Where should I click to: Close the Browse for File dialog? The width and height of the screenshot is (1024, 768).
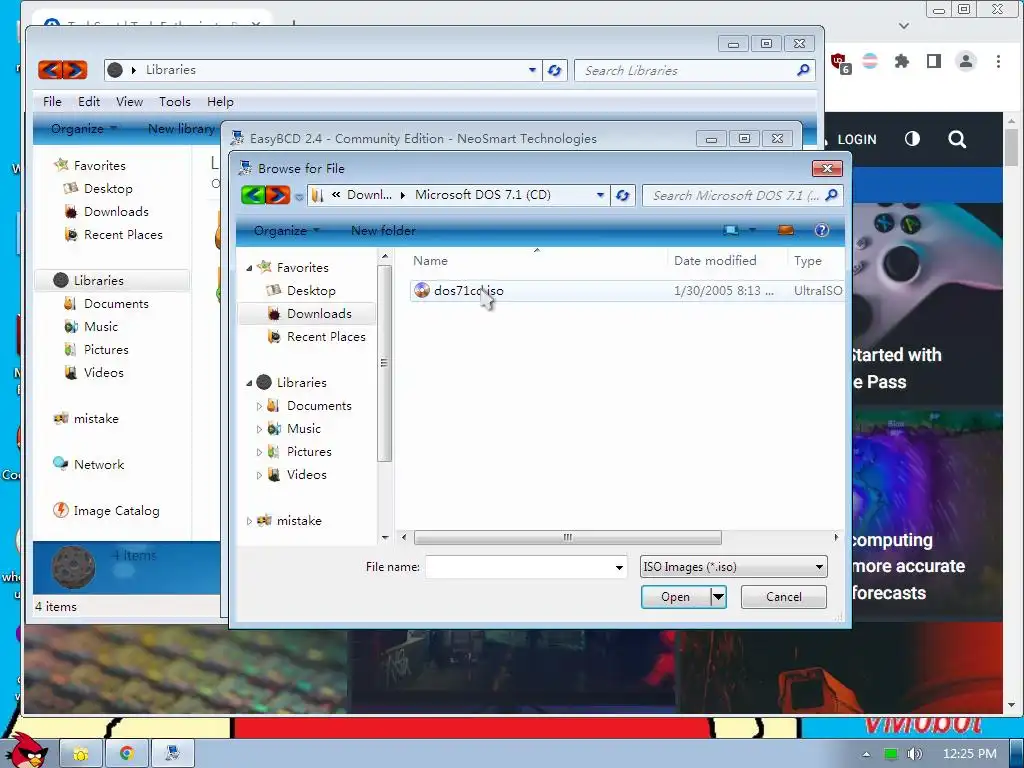coord(827,168)
